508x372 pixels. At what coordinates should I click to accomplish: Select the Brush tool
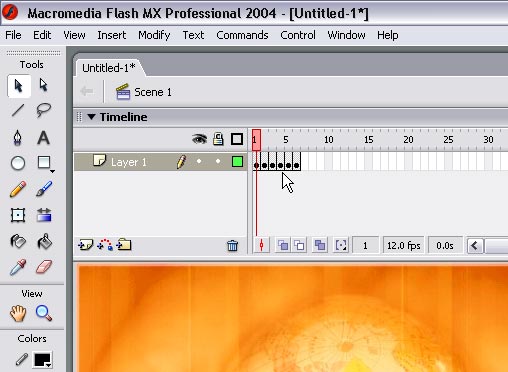(44, 189)
